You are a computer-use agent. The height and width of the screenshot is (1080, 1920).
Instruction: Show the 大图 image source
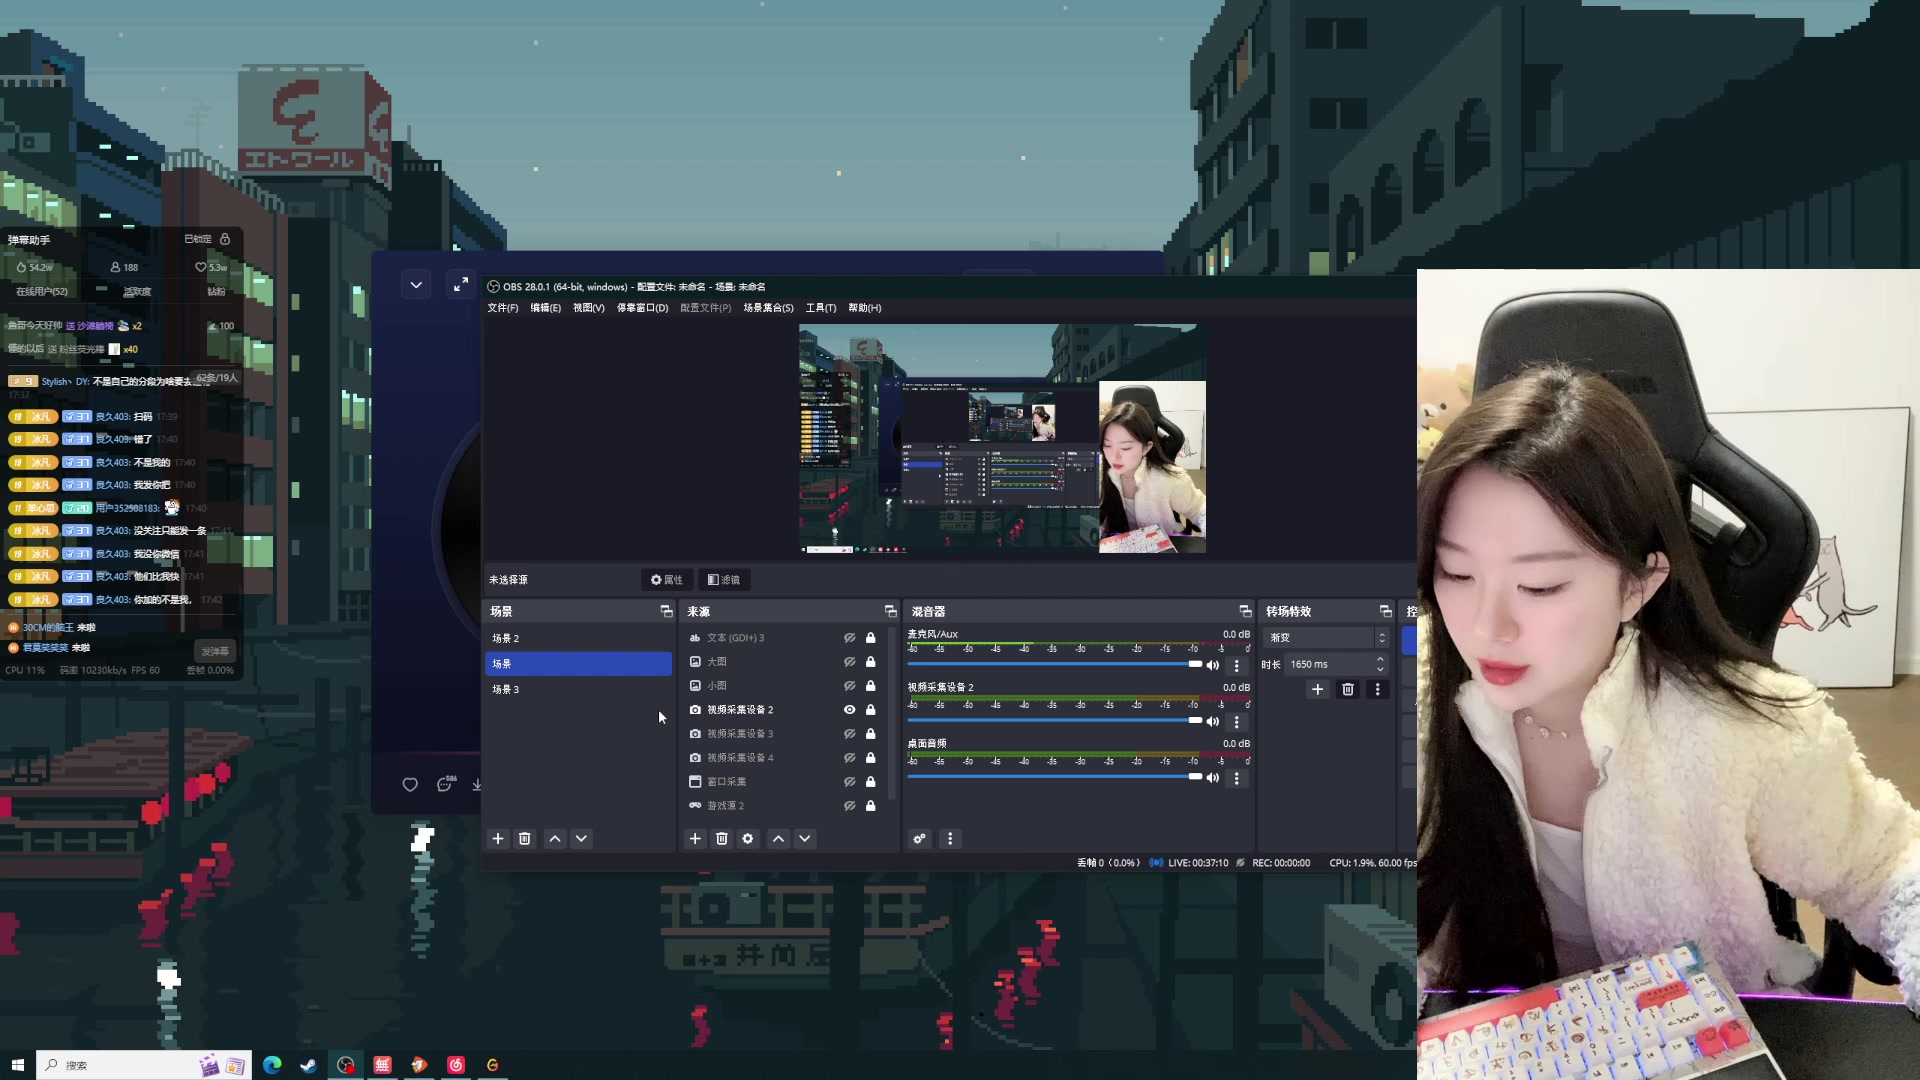[x=849, y=662]
